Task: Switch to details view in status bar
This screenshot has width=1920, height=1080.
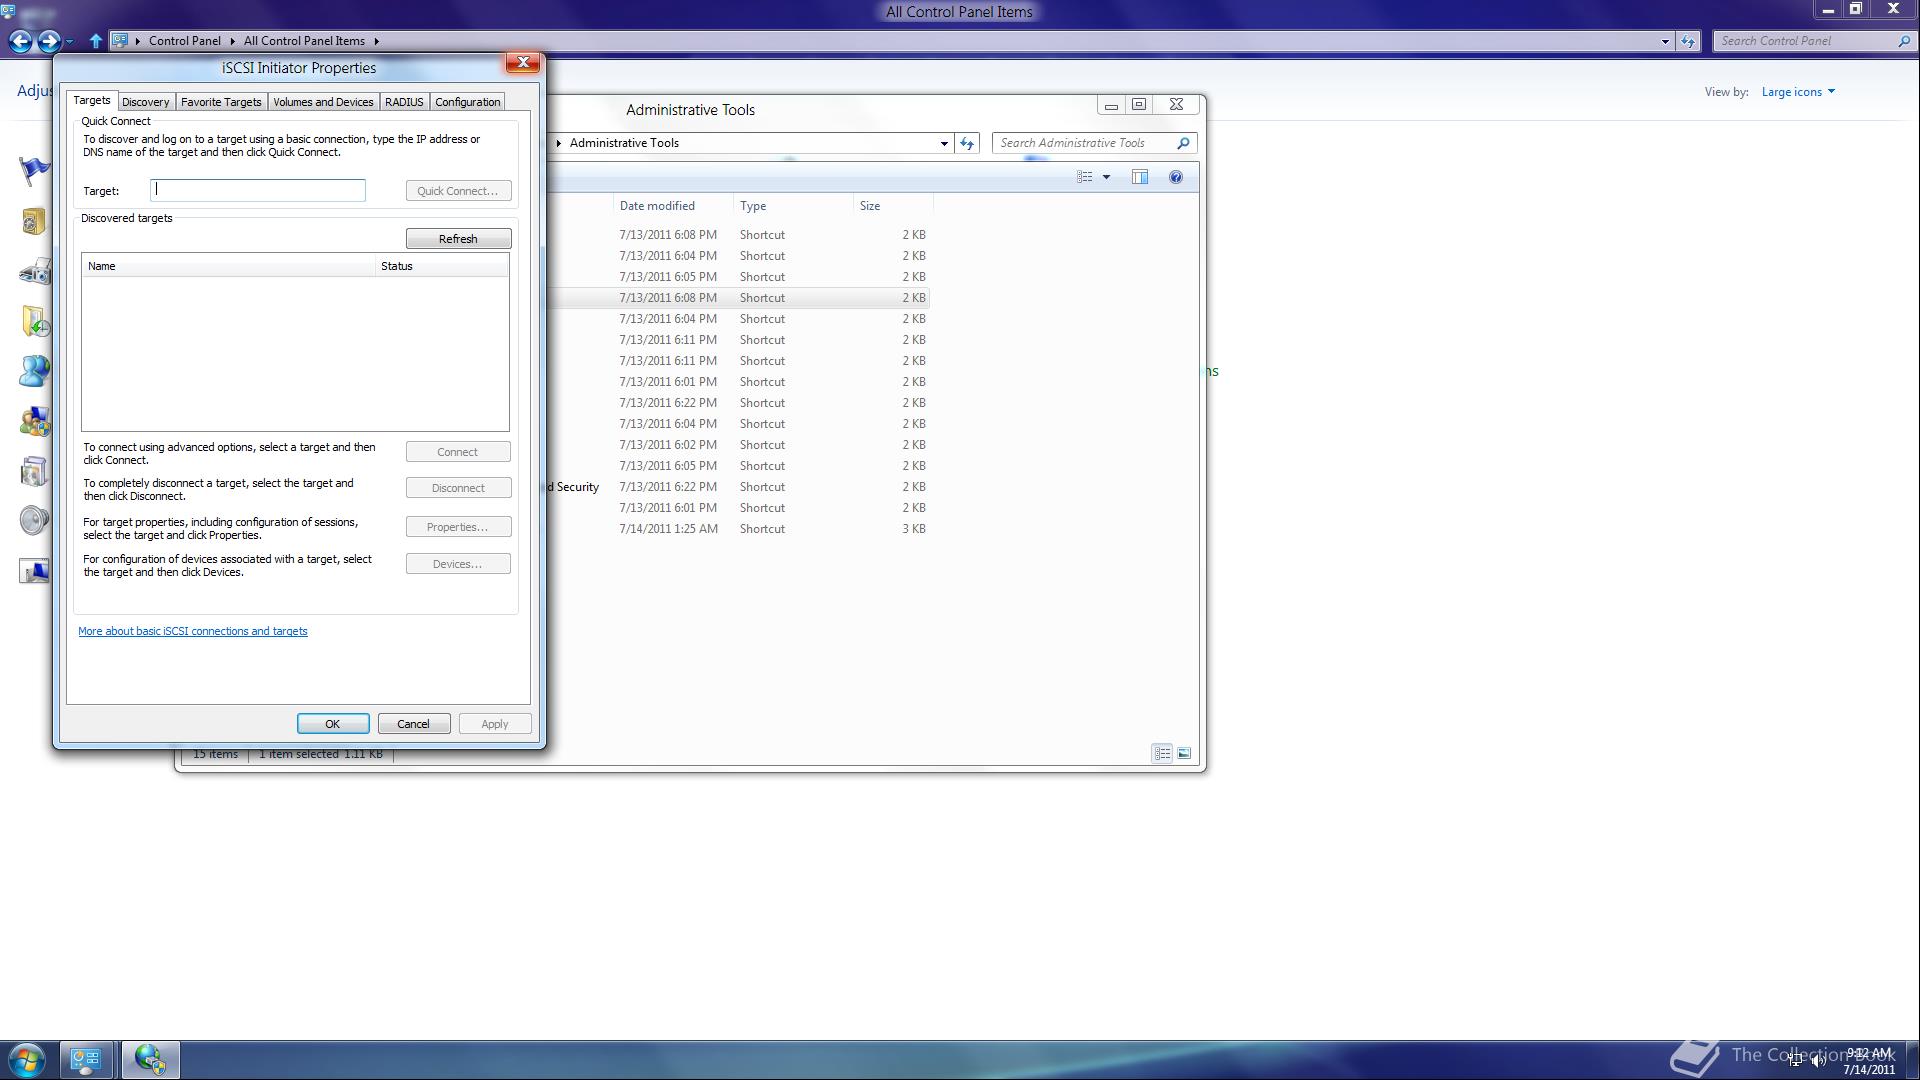Action: coord(1162,753)
